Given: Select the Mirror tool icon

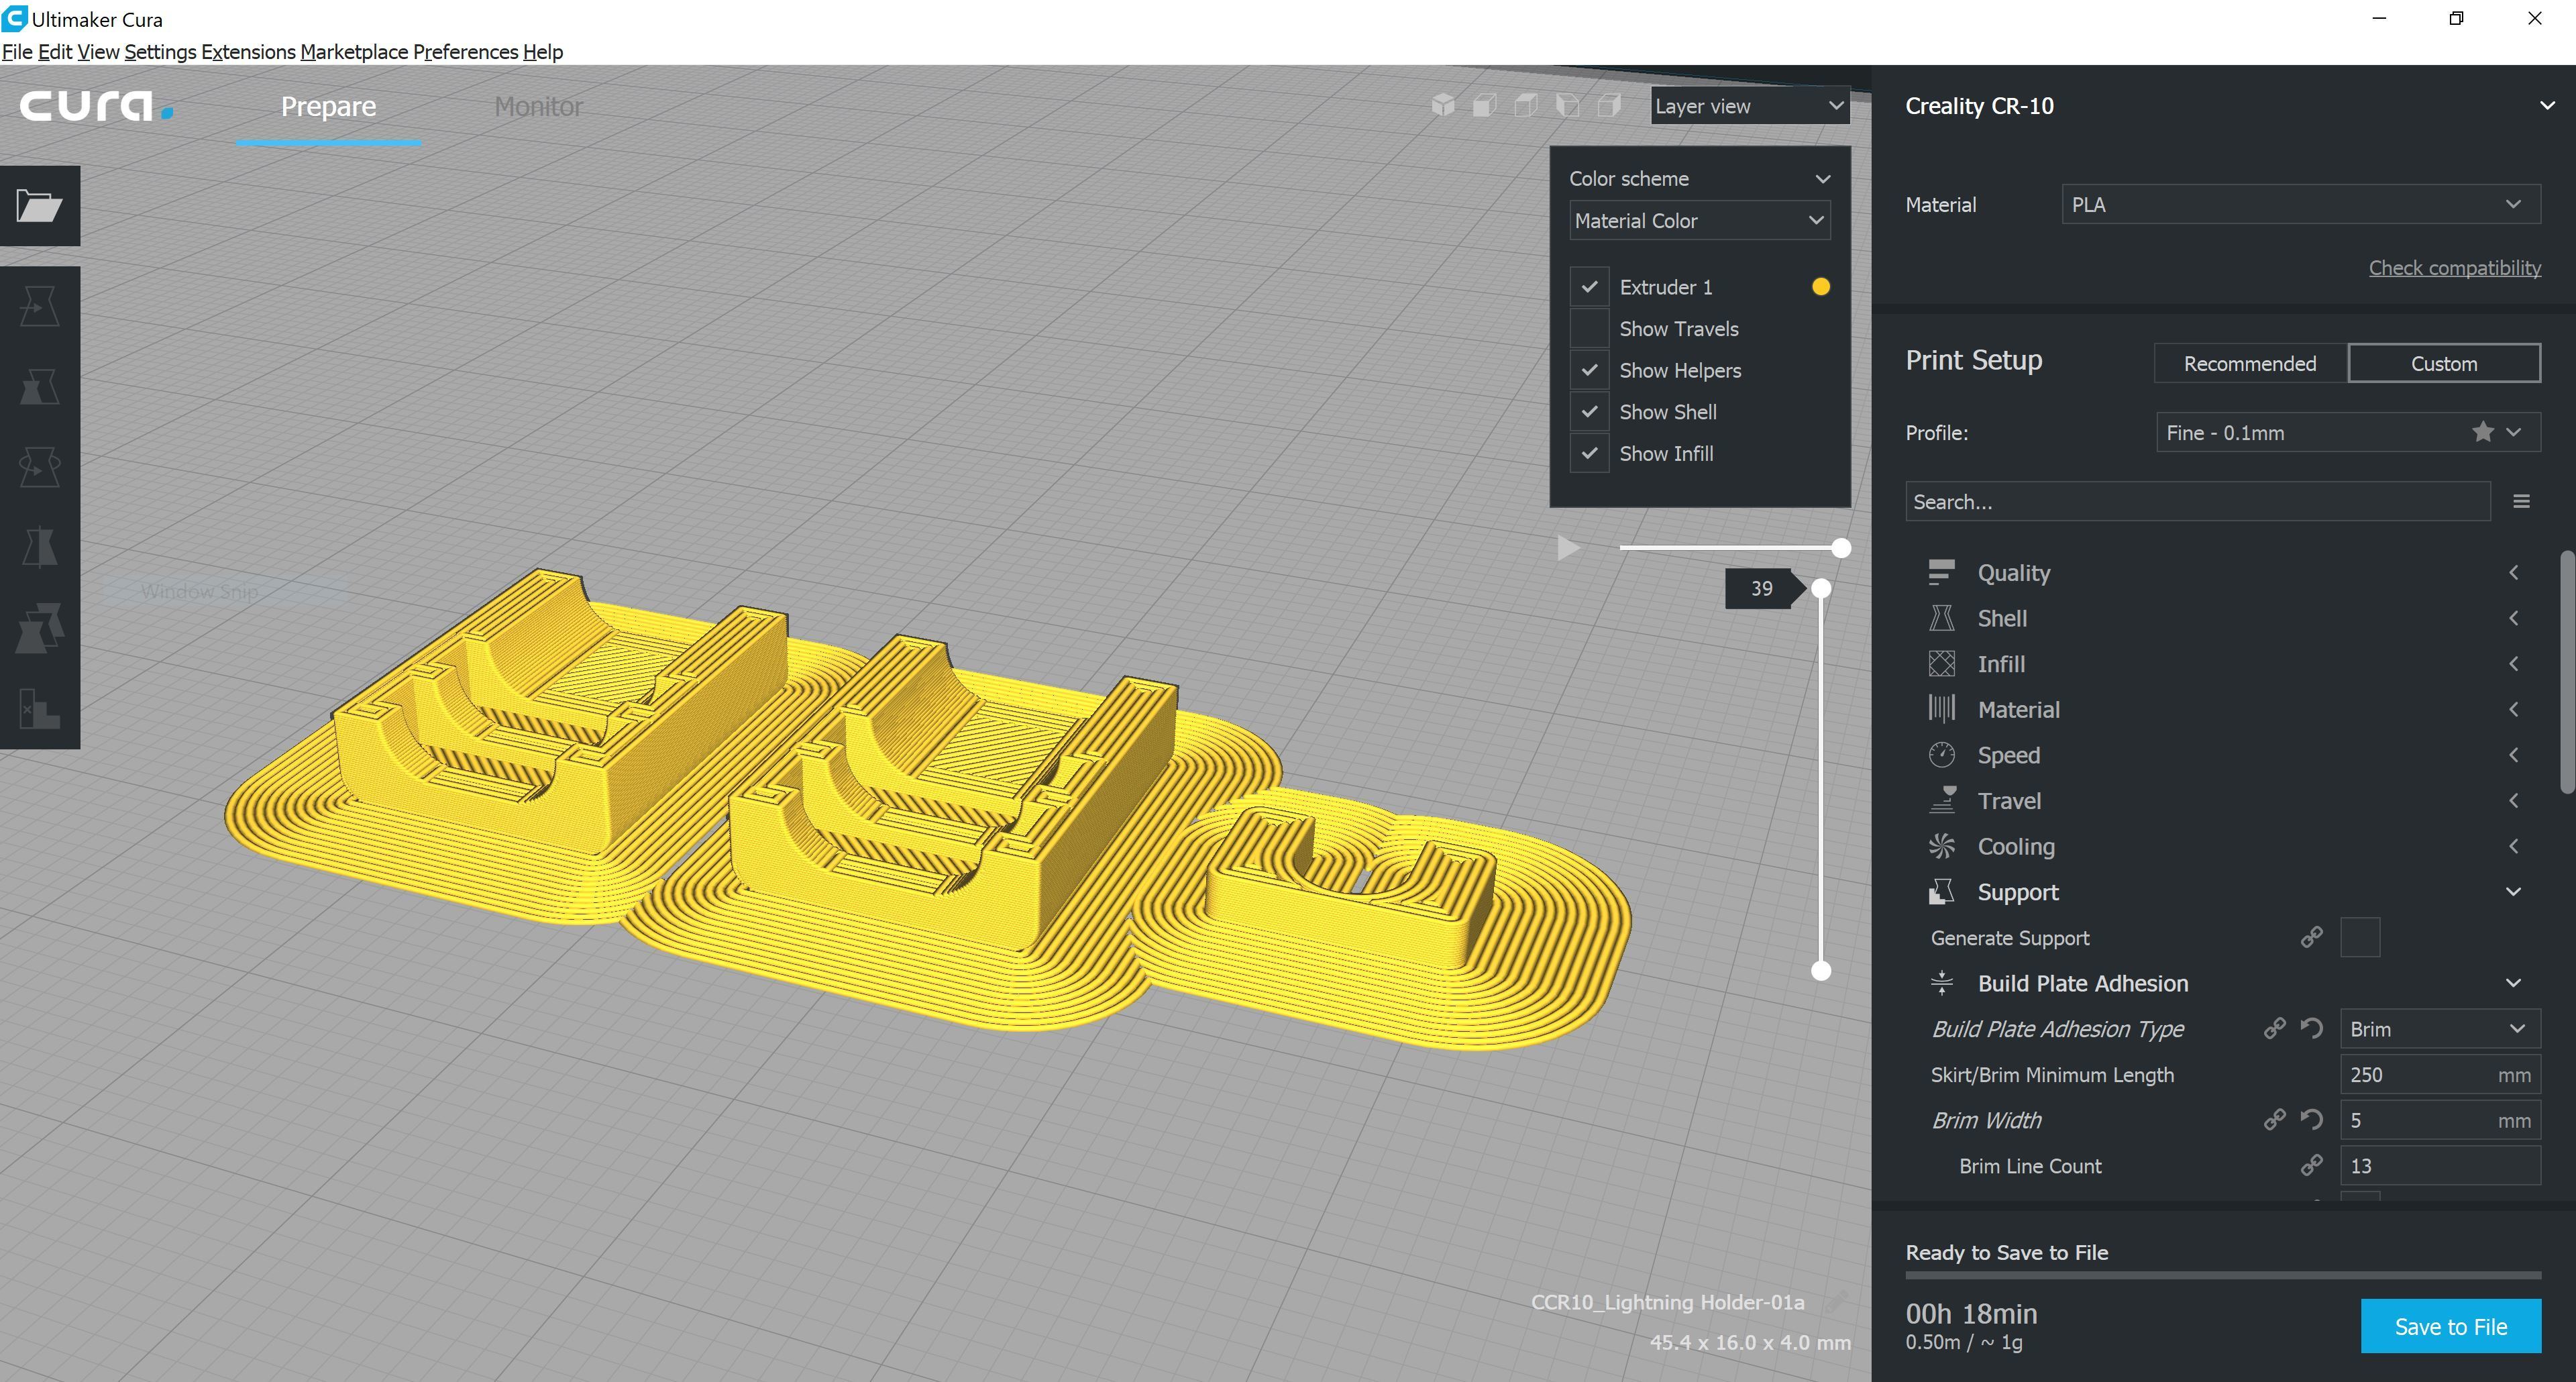Looking at the screenshot, I should [x=39, y=547].
